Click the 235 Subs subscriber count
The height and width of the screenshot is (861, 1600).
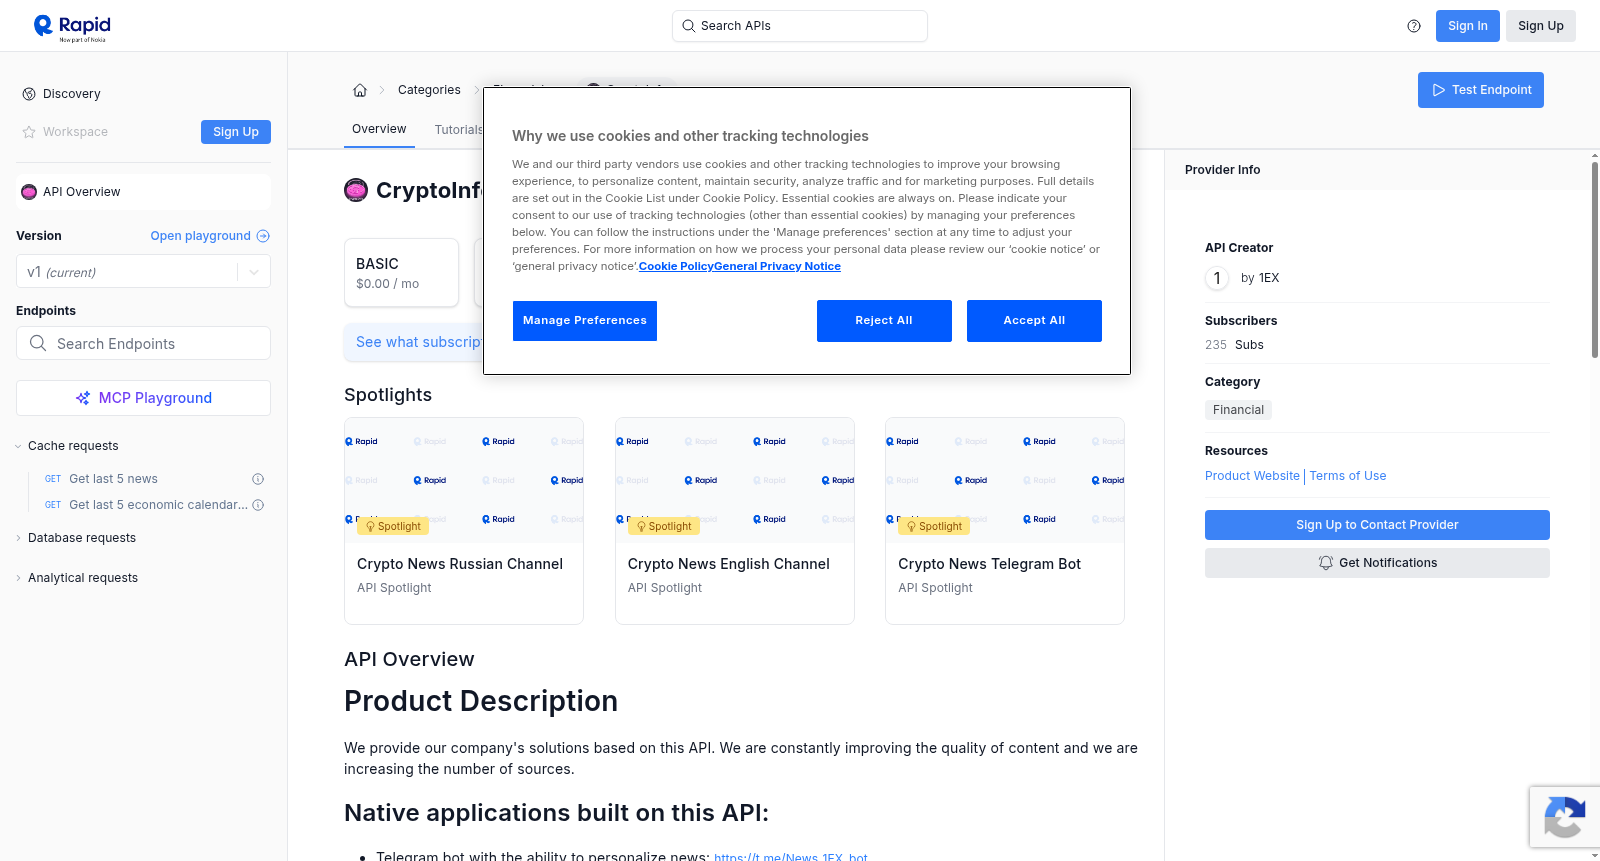pyautogui.click(x=1234, y=345)
